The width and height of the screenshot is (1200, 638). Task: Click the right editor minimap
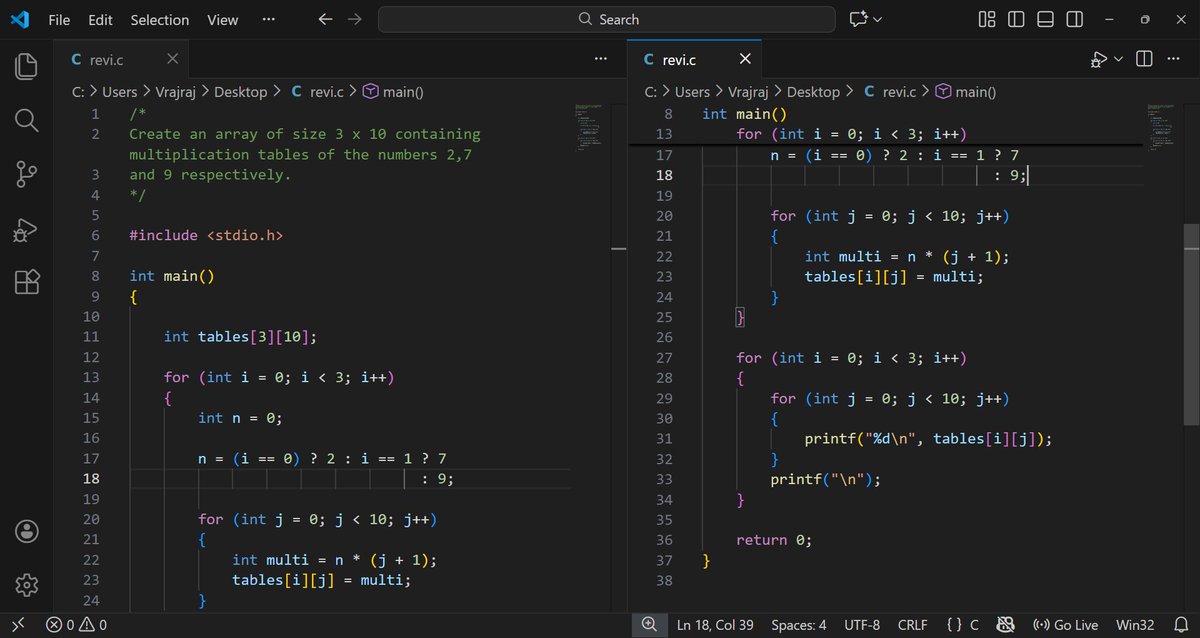pos(1162,126)
